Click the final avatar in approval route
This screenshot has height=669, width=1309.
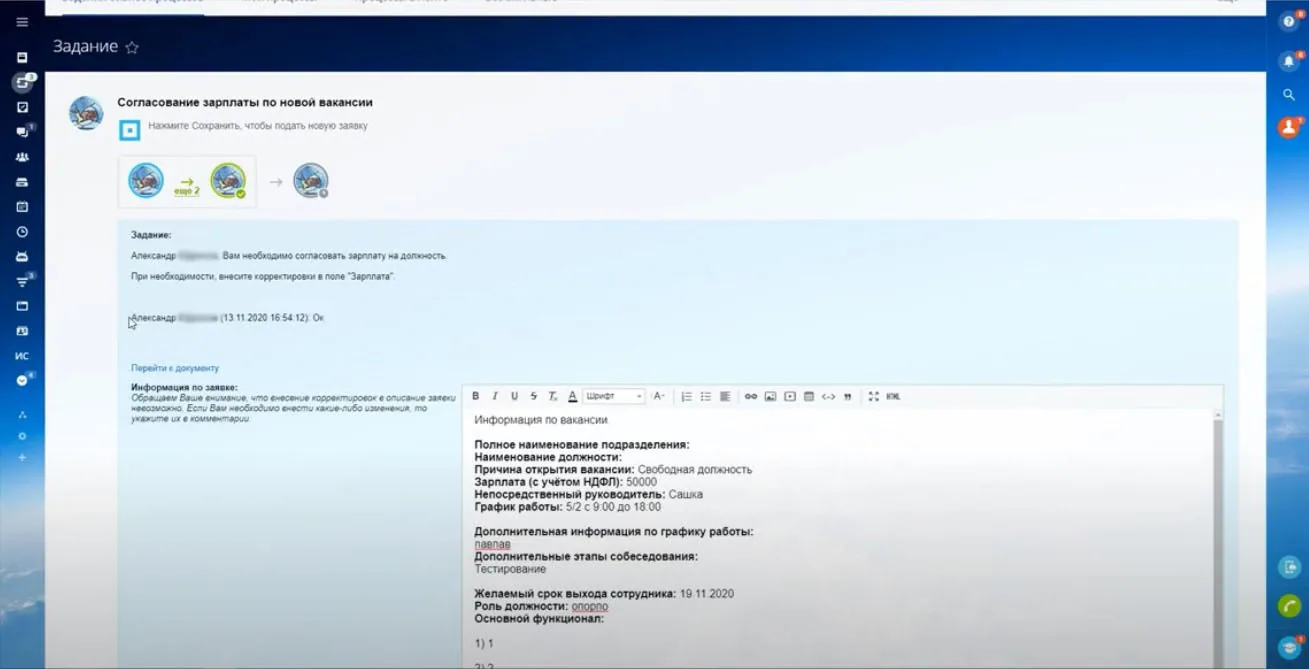click(311, 181)
